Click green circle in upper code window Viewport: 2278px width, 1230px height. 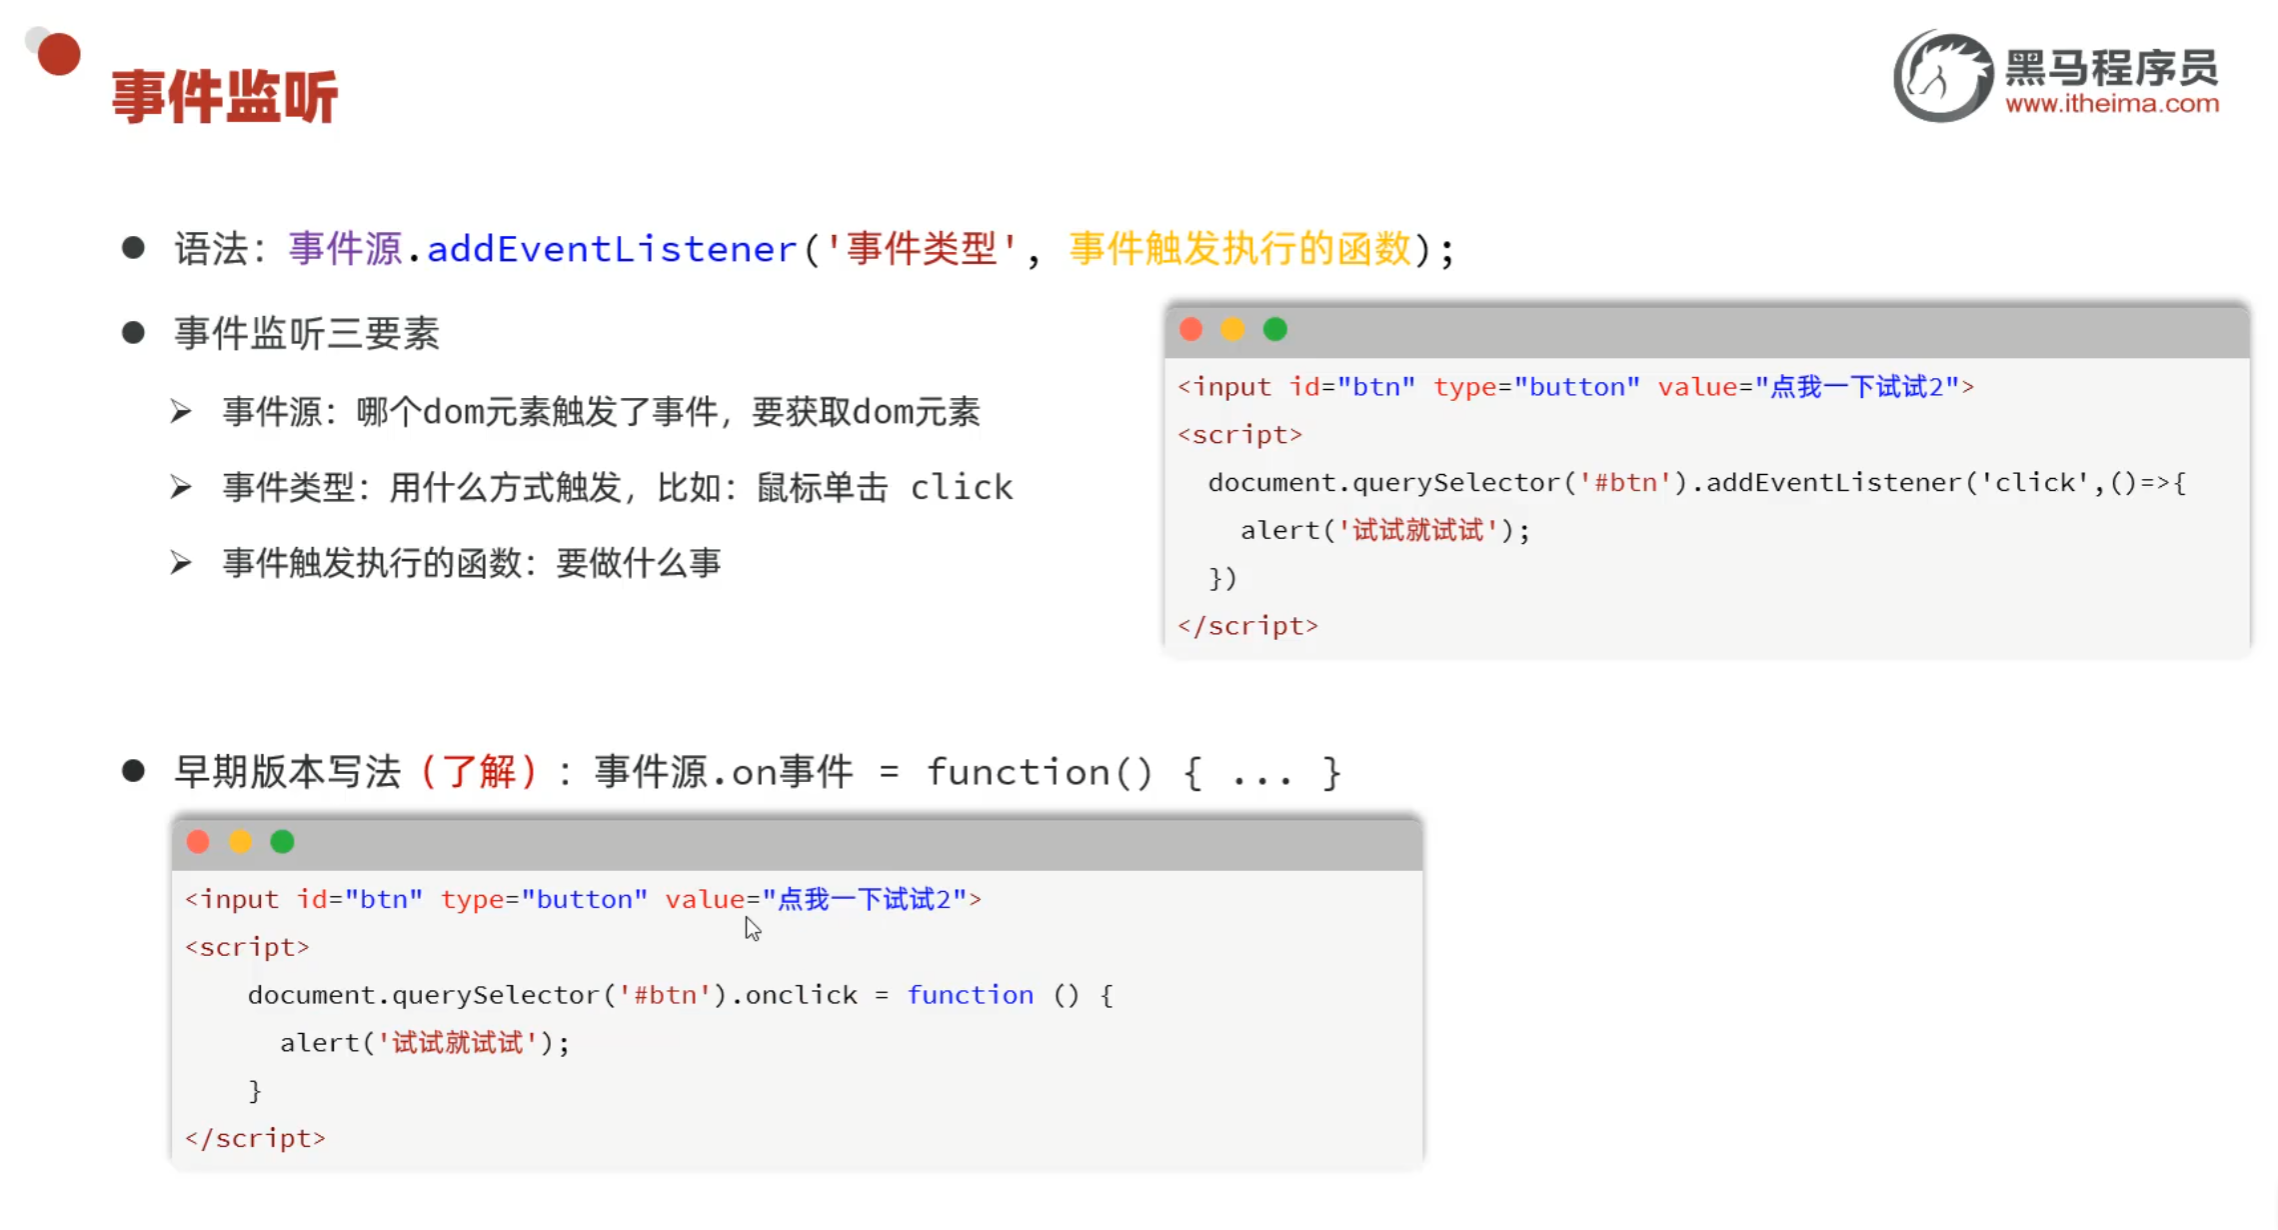(1275, 329)
